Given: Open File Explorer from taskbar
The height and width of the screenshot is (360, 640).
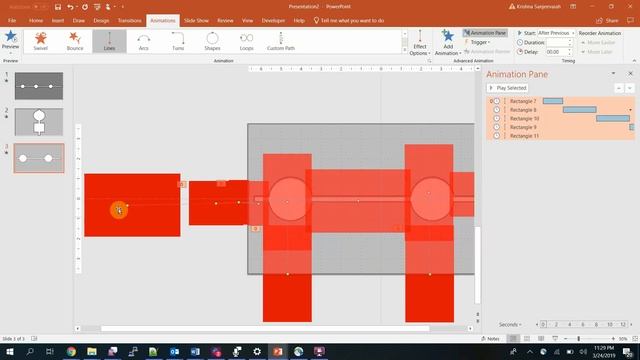Looking at the screenshot, I should [x=92, y=351].
